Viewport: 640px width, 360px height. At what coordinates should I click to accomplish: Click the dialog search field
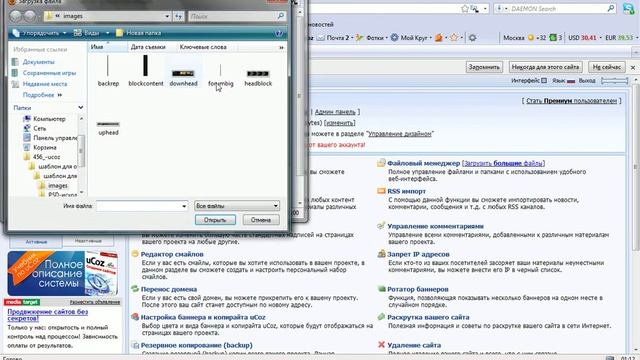tap(233, 16)
